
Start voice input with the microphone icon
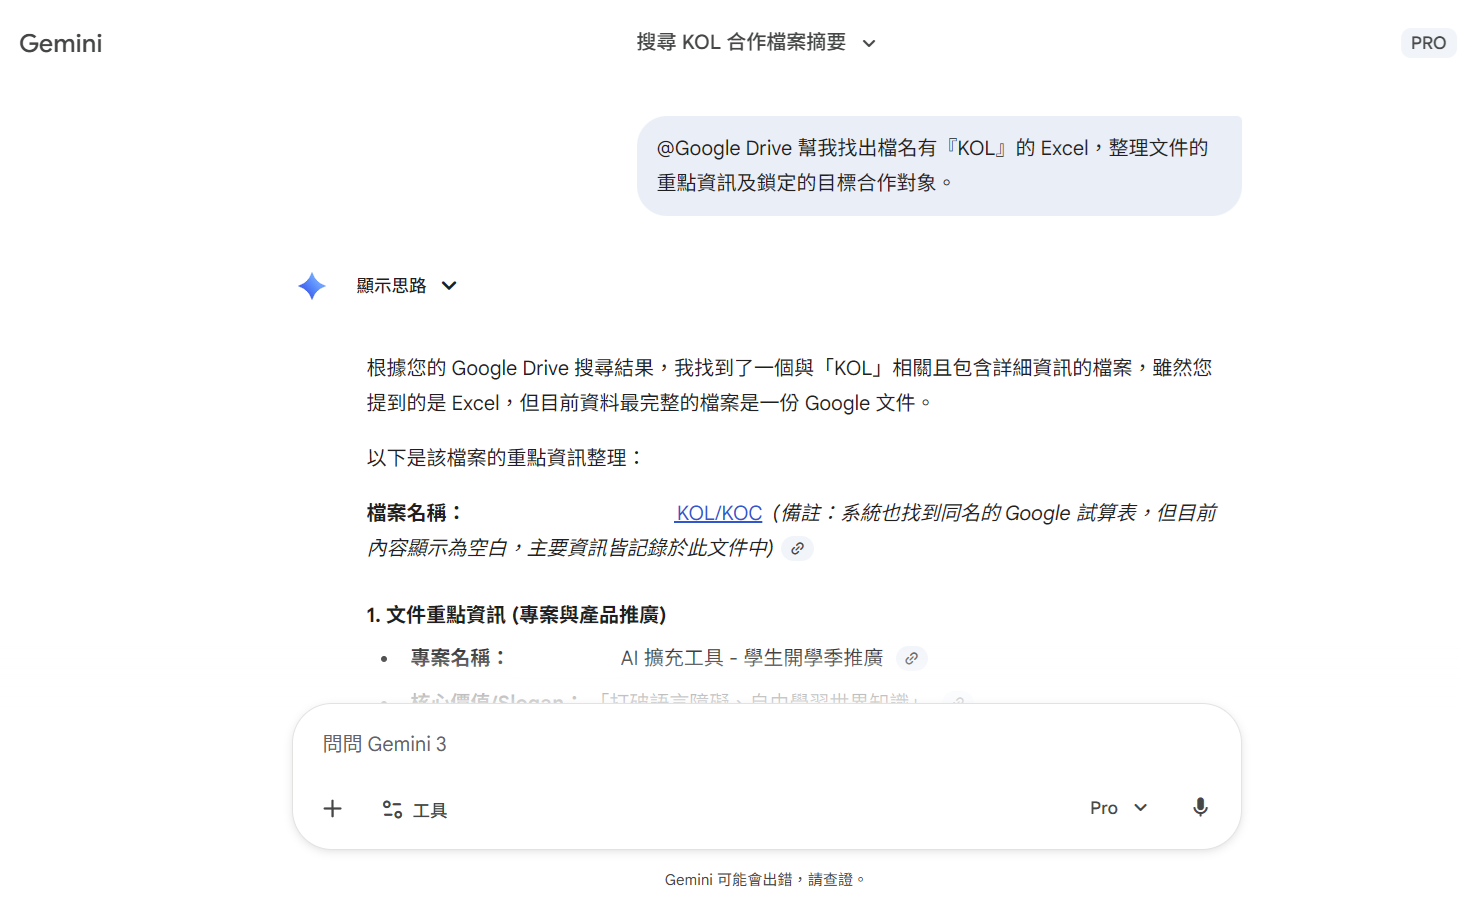pos(1200,808)
